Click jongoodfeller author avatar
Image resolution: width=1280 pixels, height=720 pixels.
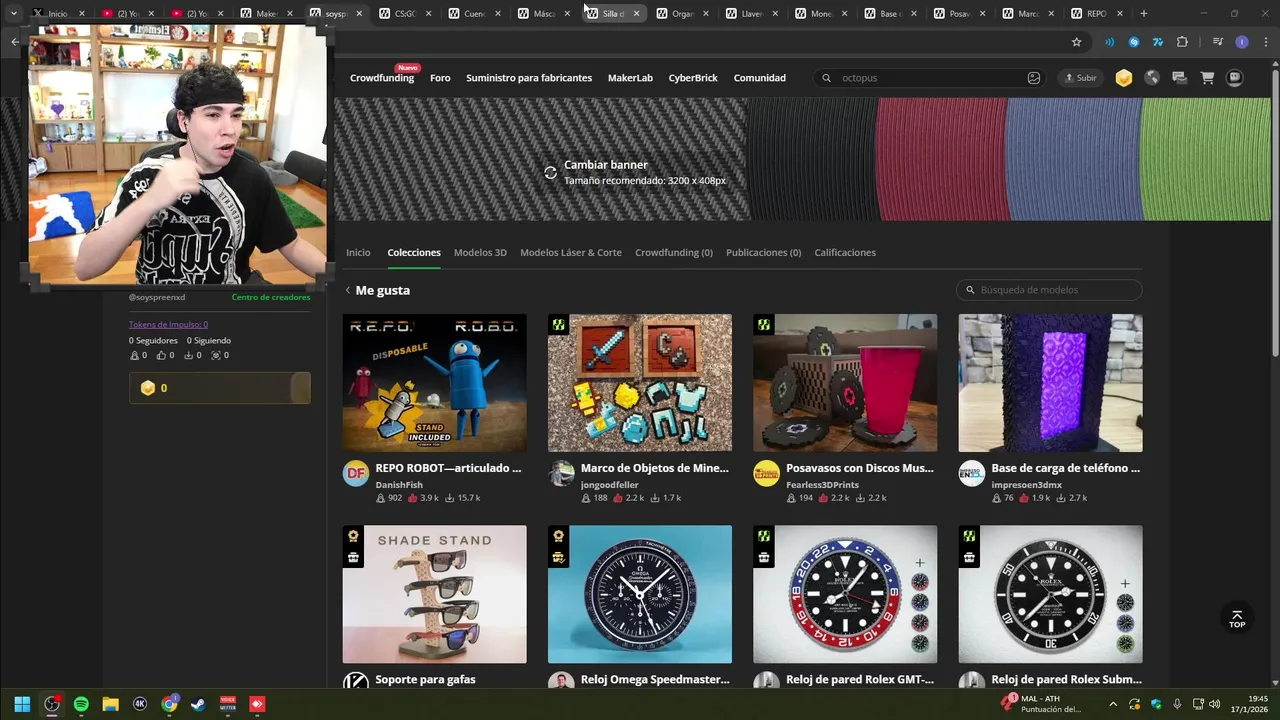[561, 474]
